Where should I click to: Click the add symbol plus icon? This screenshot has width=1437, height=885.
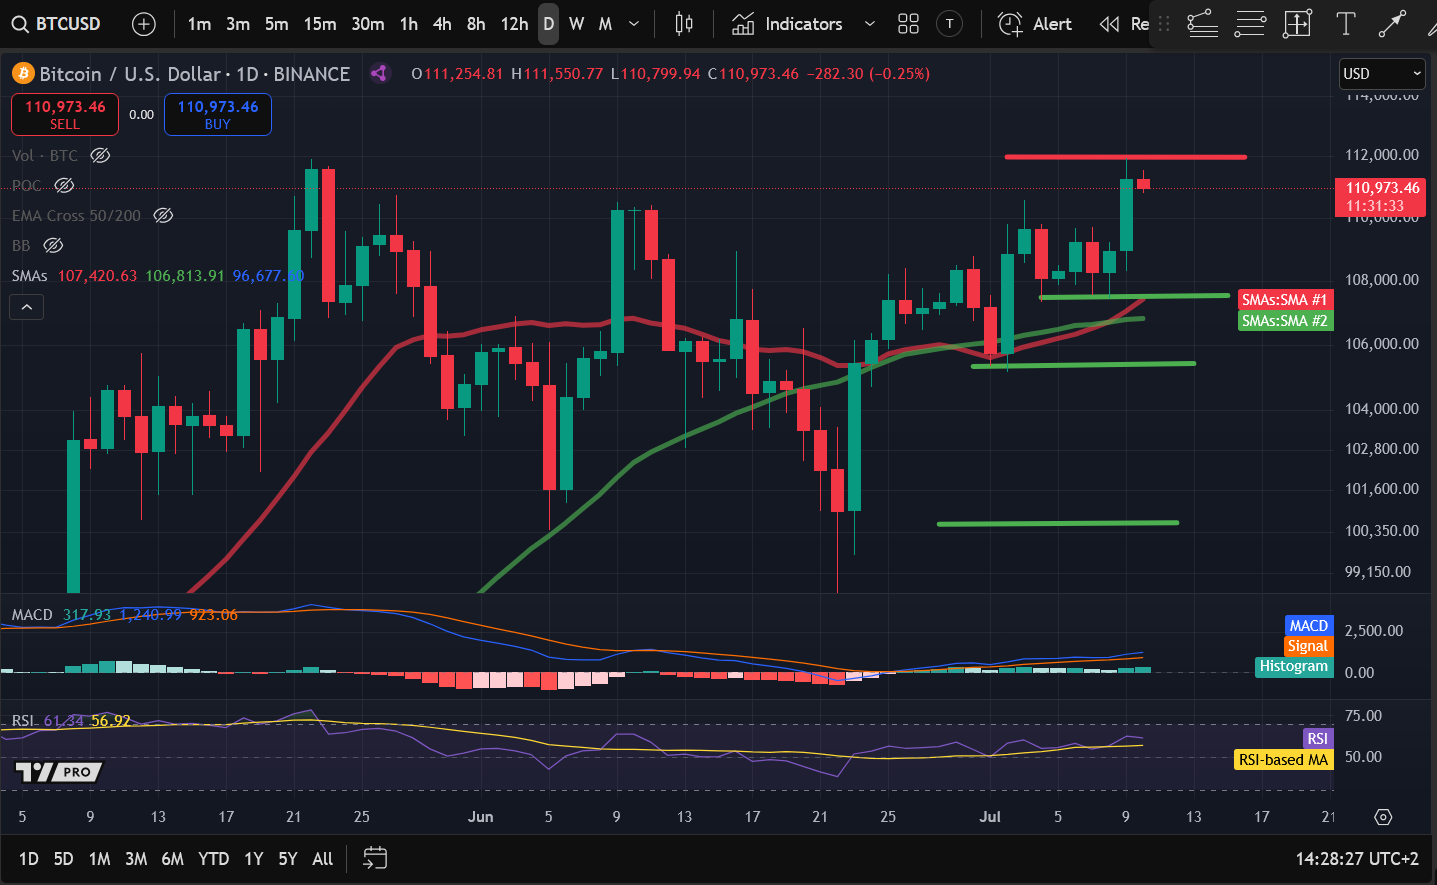point(144,24)
